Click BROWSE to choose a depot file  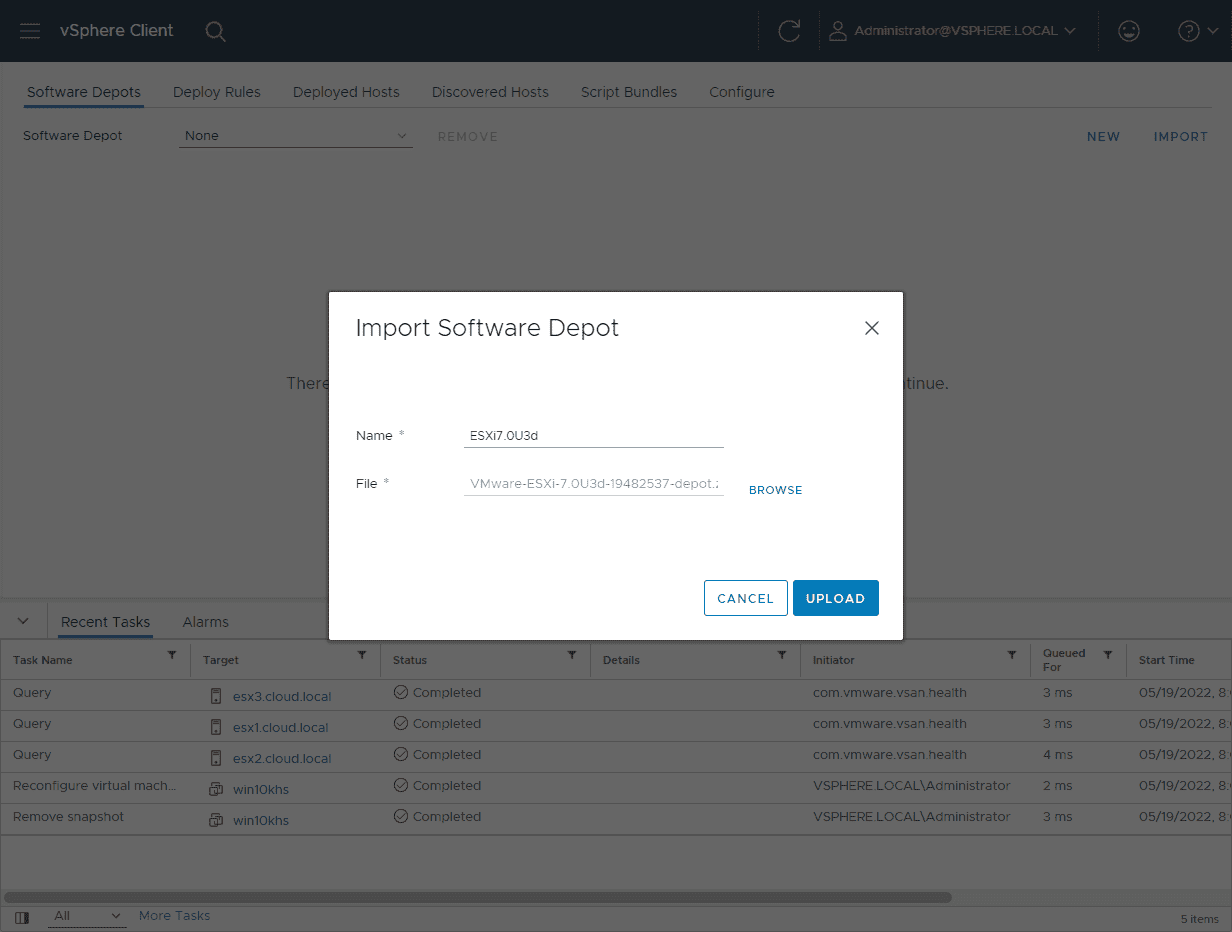[776, 490]
